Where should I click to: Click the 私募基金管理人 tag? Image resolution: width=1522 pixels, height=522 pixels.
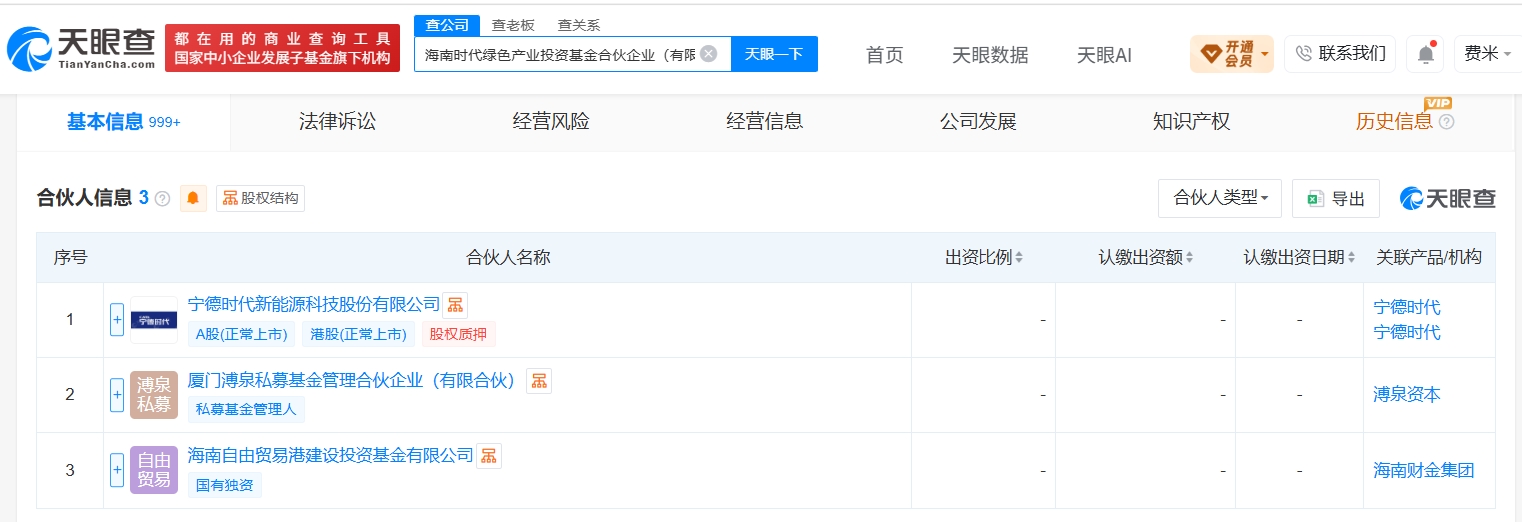[x=246, y=409]
